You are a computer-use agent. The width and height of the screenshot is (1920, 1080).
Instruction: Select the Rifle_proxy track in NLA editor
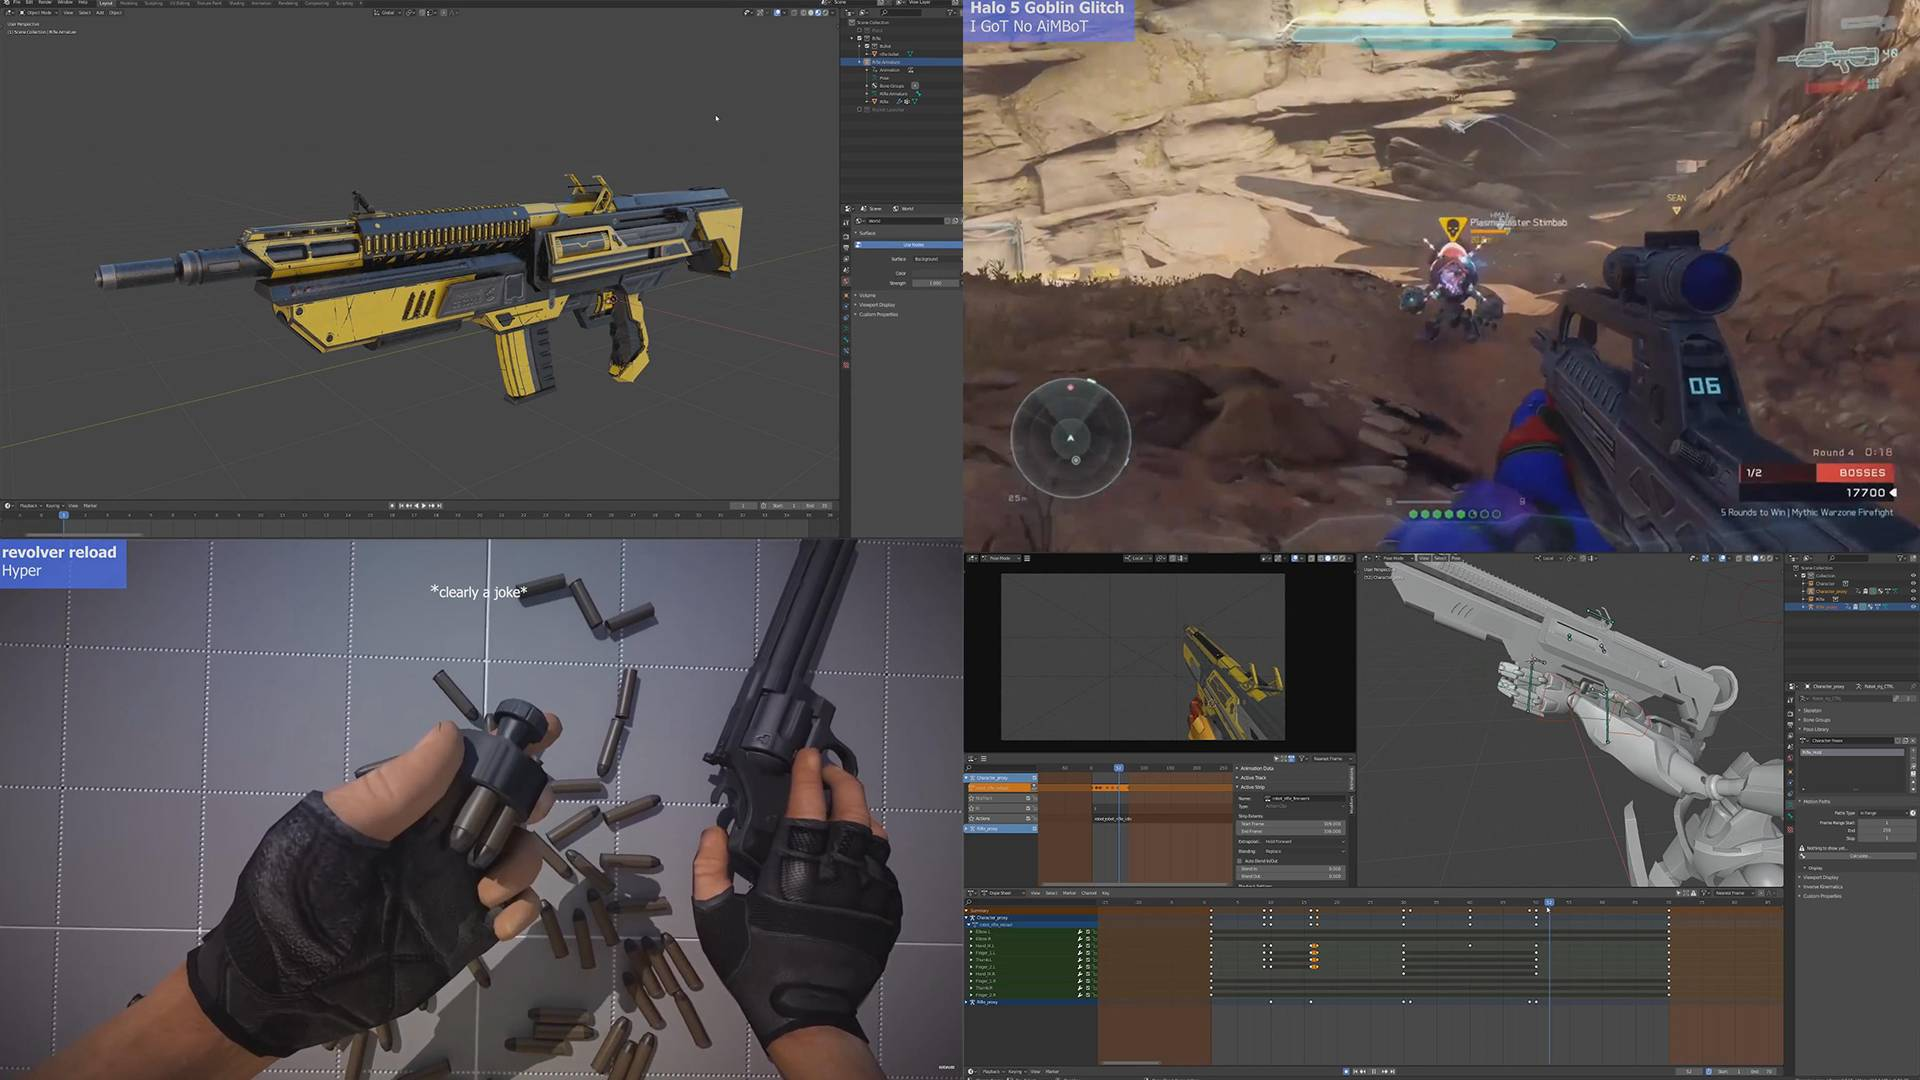pos(1000,829)
